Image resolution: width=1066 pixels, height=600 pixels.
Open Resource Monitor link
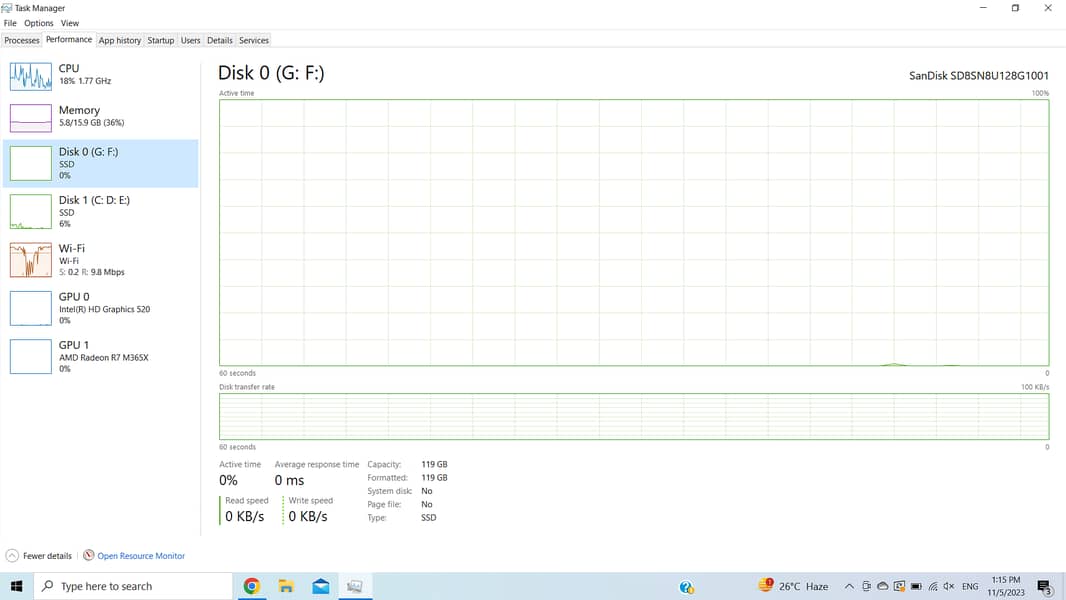pos(140,556)
